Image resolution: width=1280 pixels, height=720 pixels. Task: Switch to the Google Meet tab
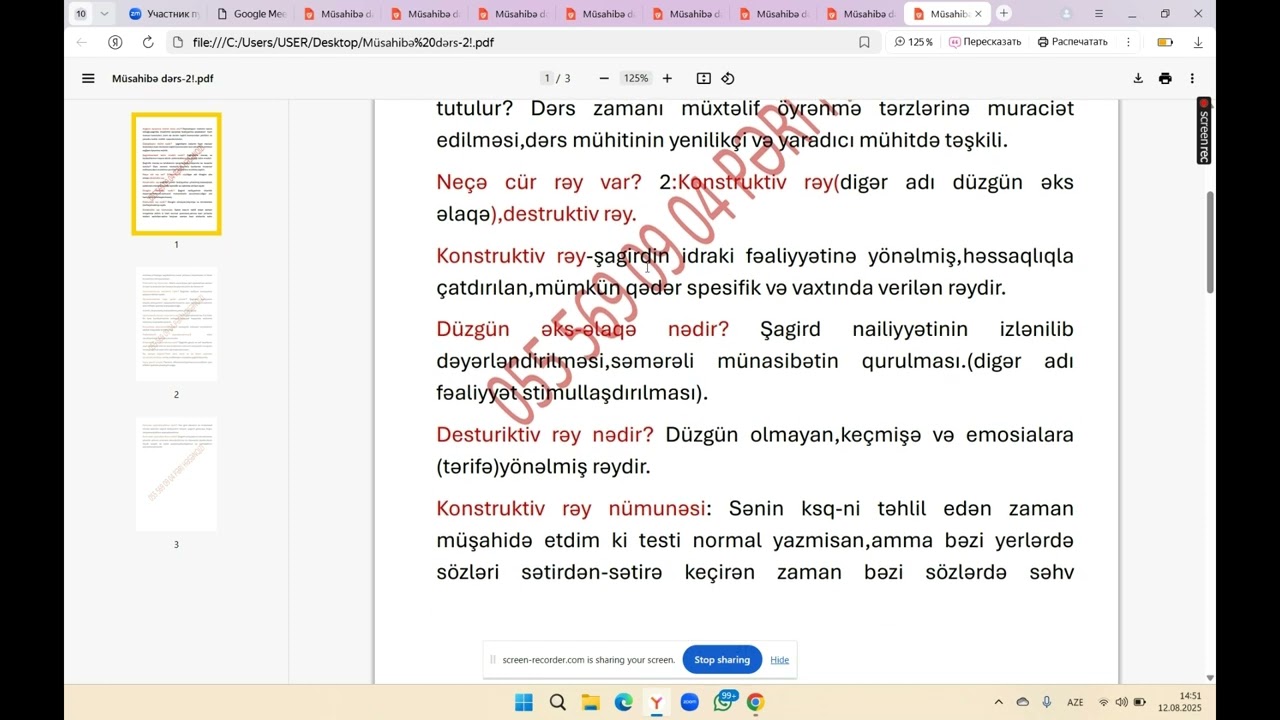coord(250,14)
